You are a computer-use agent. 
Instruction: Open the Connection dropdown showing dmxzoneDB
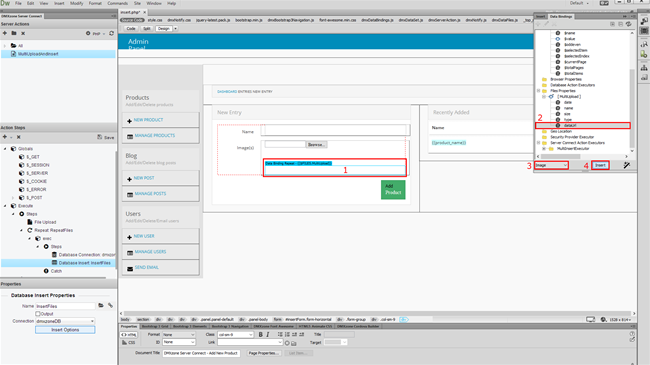coord(65,321)
